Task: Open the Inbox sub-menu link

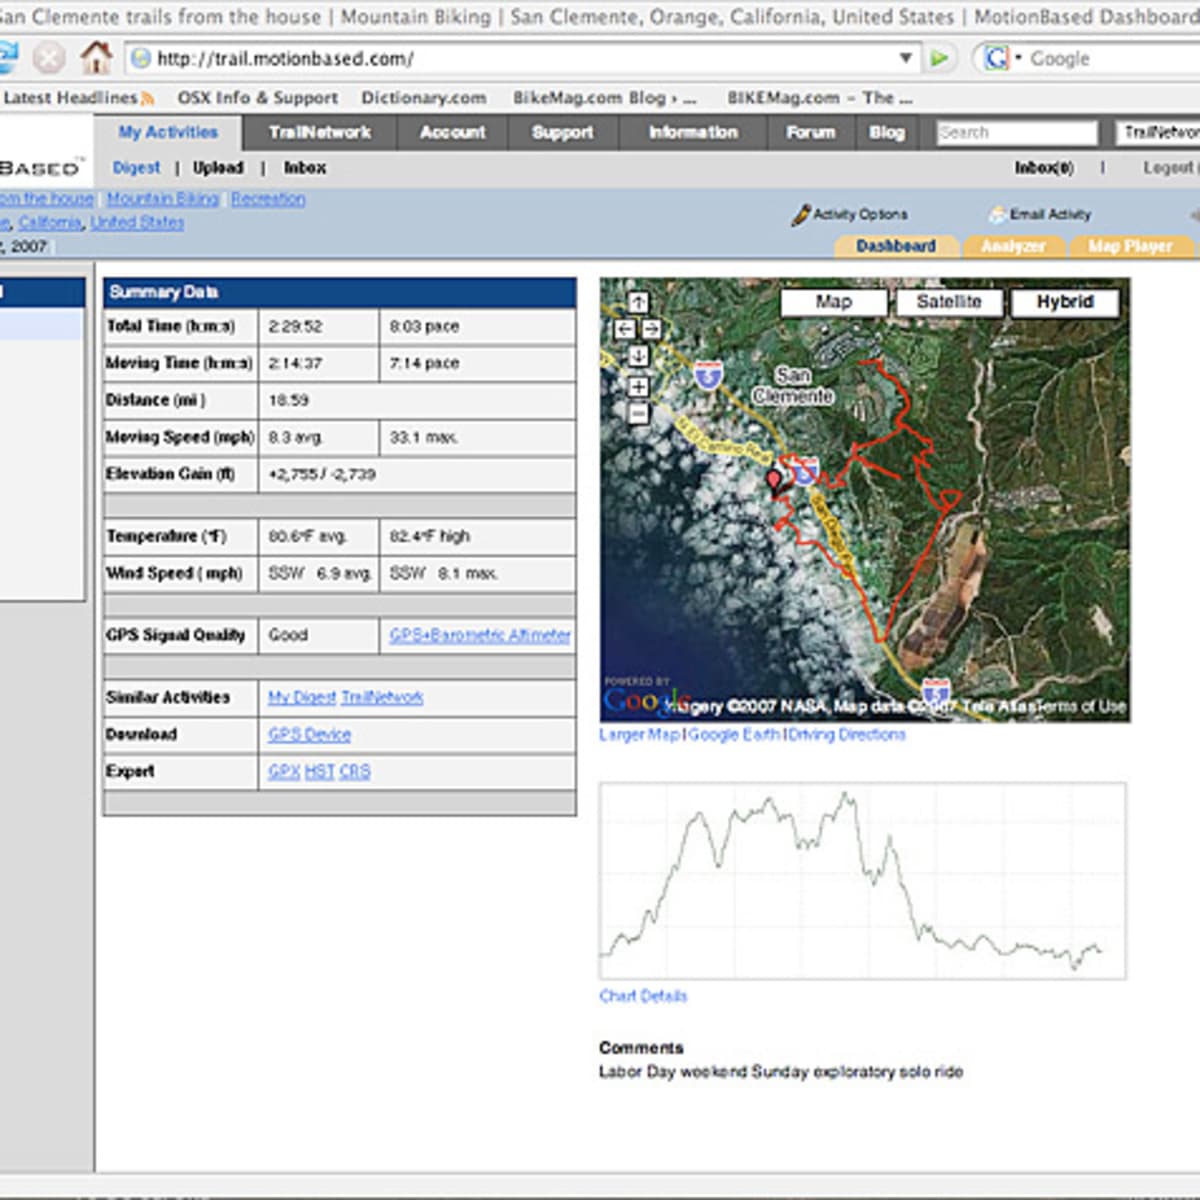Action: click(305, 168)
